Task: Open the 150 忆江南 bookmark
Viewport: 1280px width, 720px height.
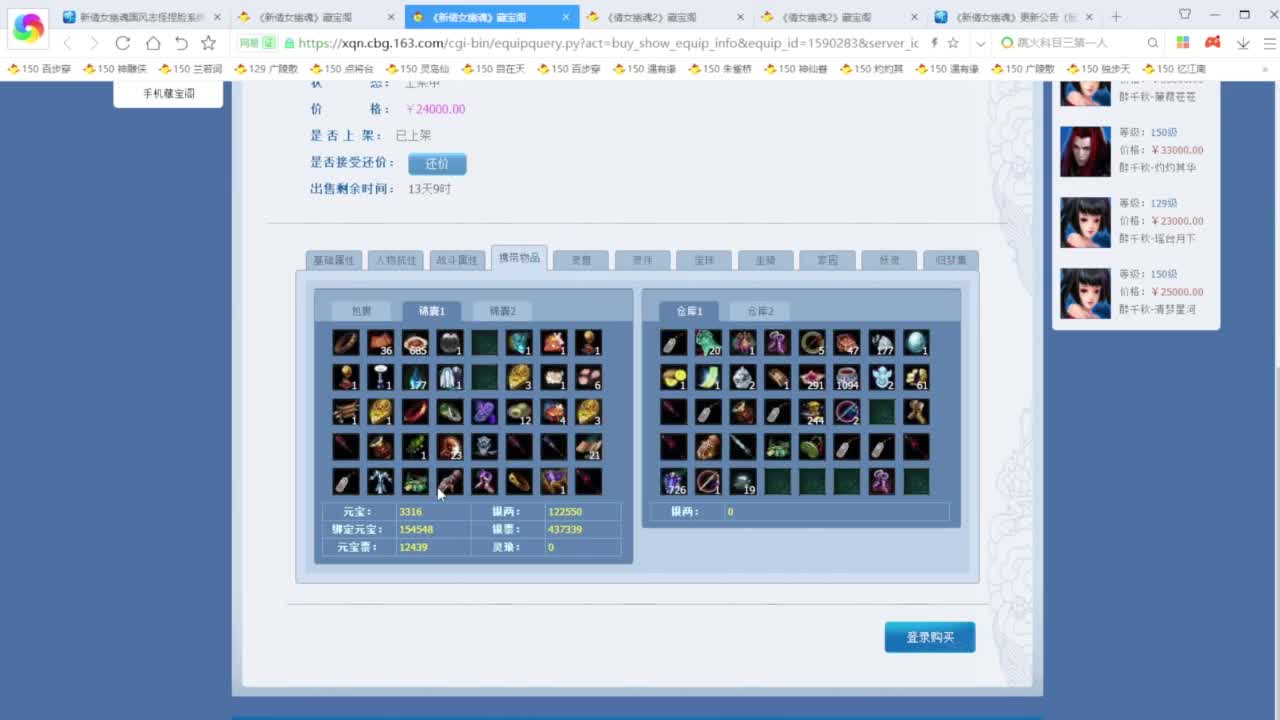Action: click(1174, 68)
